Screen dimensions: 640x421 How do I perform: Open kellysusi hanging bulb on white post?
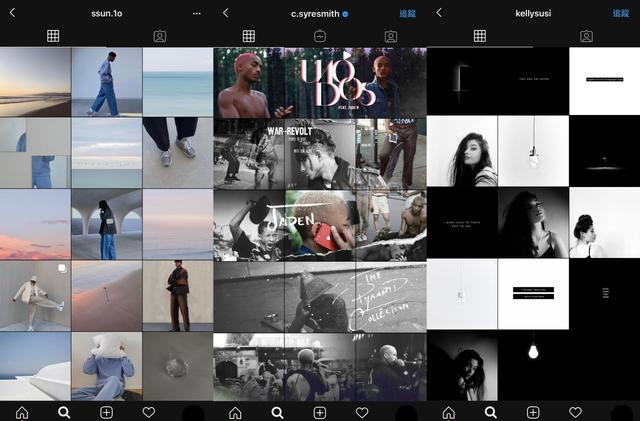[x=533, y=151]
